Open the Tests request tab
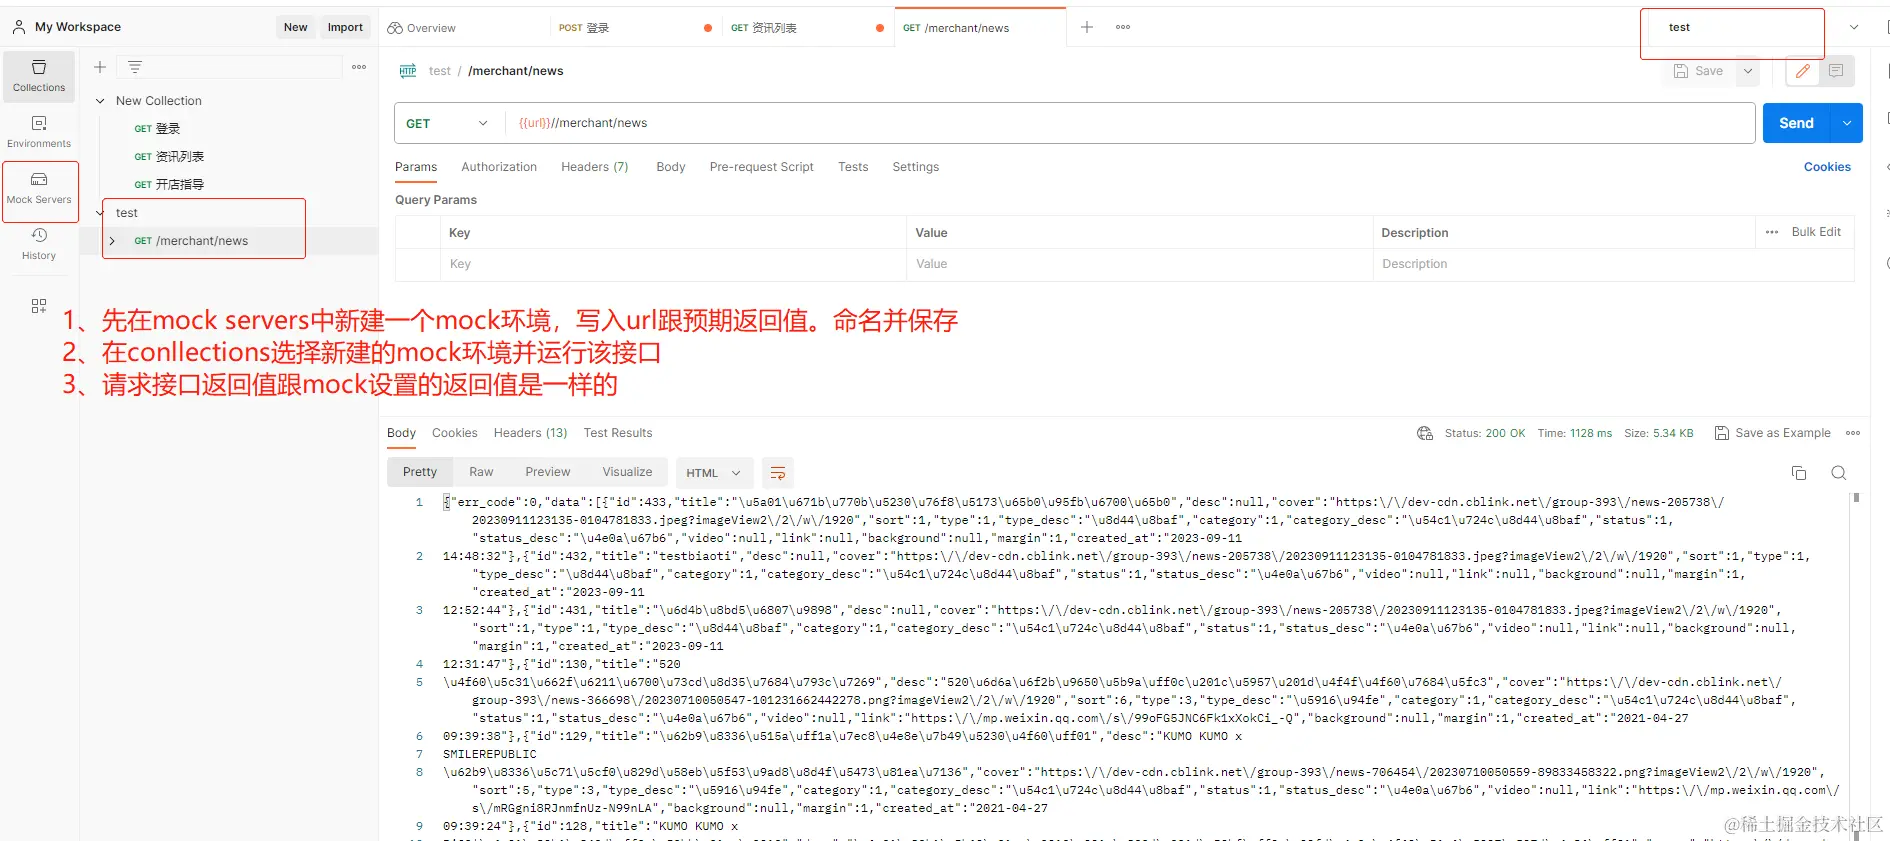Viewport: 1890px width, 841px height. click(x=853, y=167)
